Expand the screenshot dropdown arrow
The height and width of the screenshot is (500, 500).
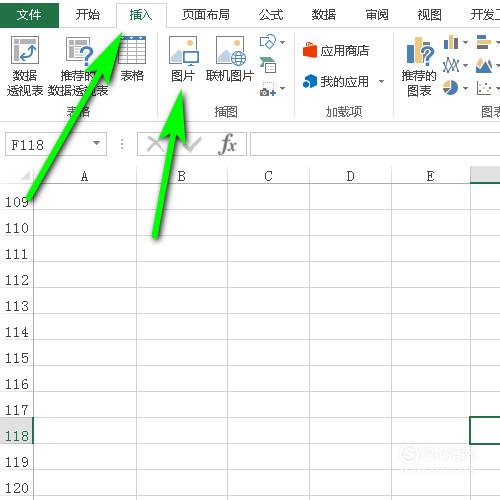[282, 88]
